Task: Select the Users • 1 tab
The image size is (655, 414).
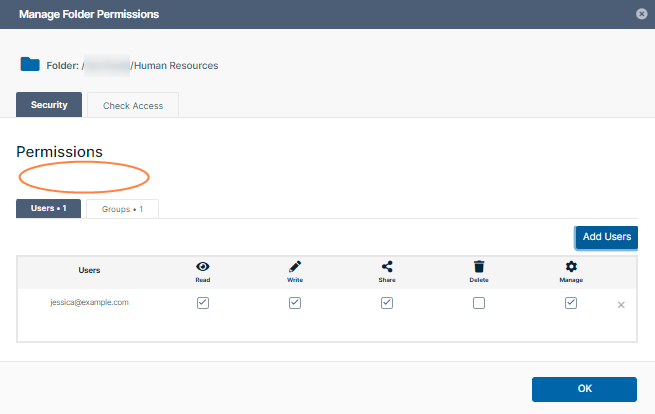Action: (48, 209)
